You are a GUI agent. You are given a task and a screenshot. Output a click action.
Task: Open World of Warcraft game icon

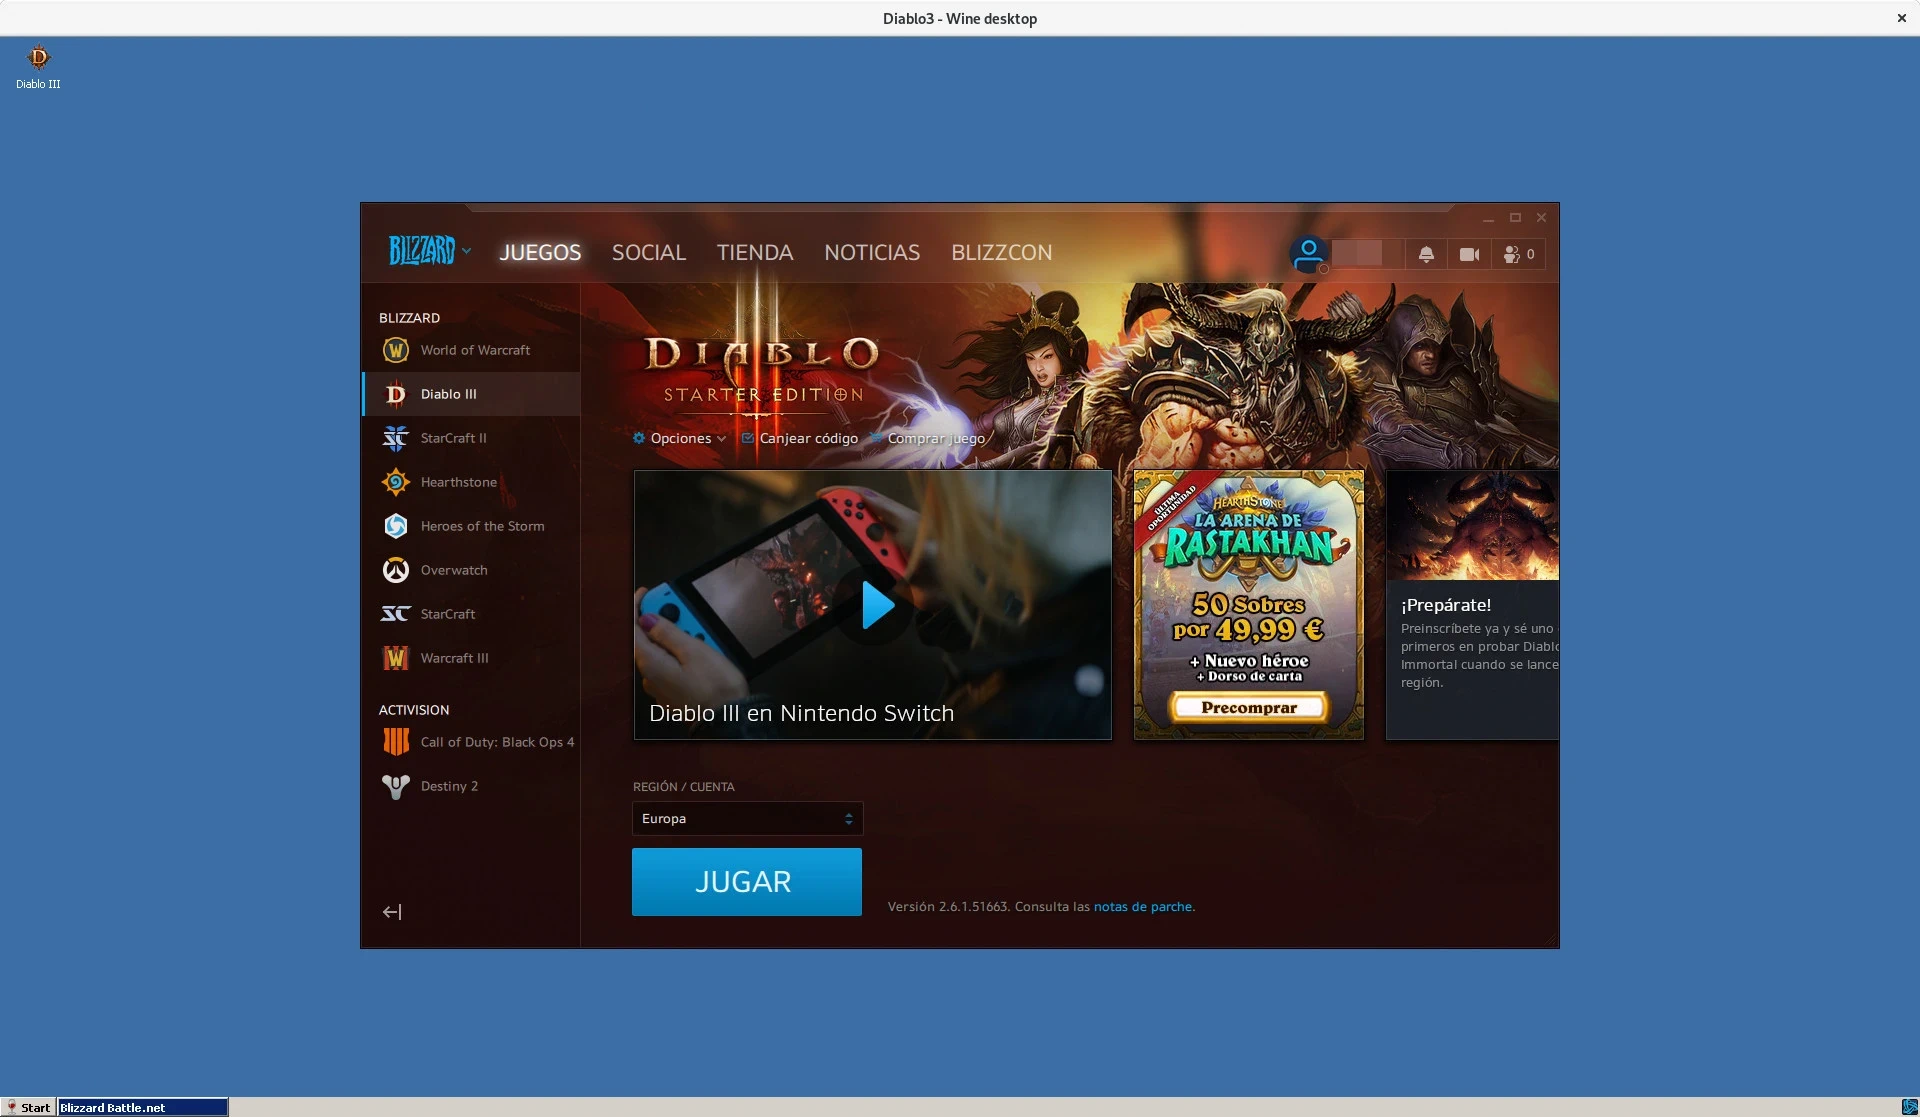[396, 350]
